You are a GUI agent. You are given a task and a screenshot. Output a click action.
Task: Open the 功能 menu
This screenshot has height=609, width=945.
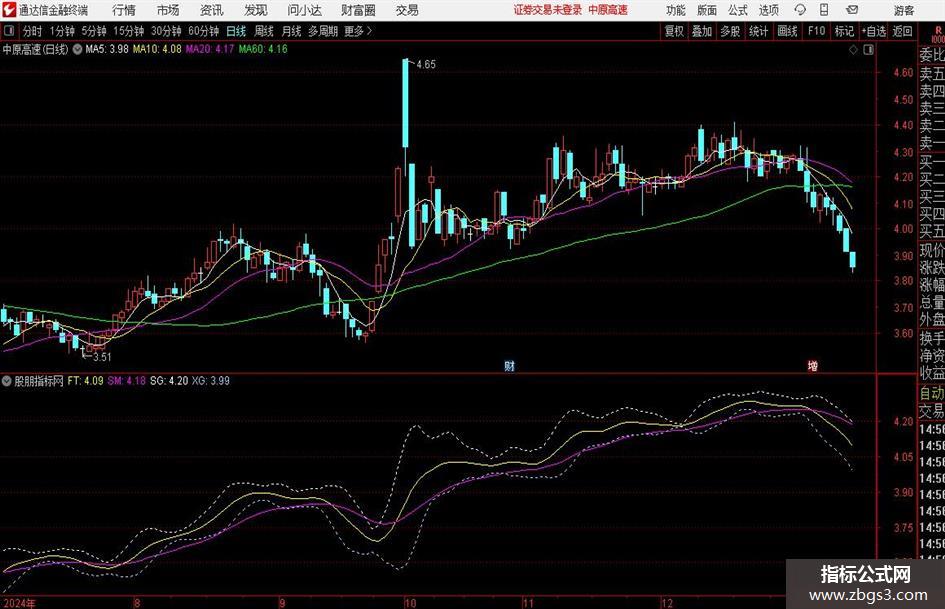676,10
